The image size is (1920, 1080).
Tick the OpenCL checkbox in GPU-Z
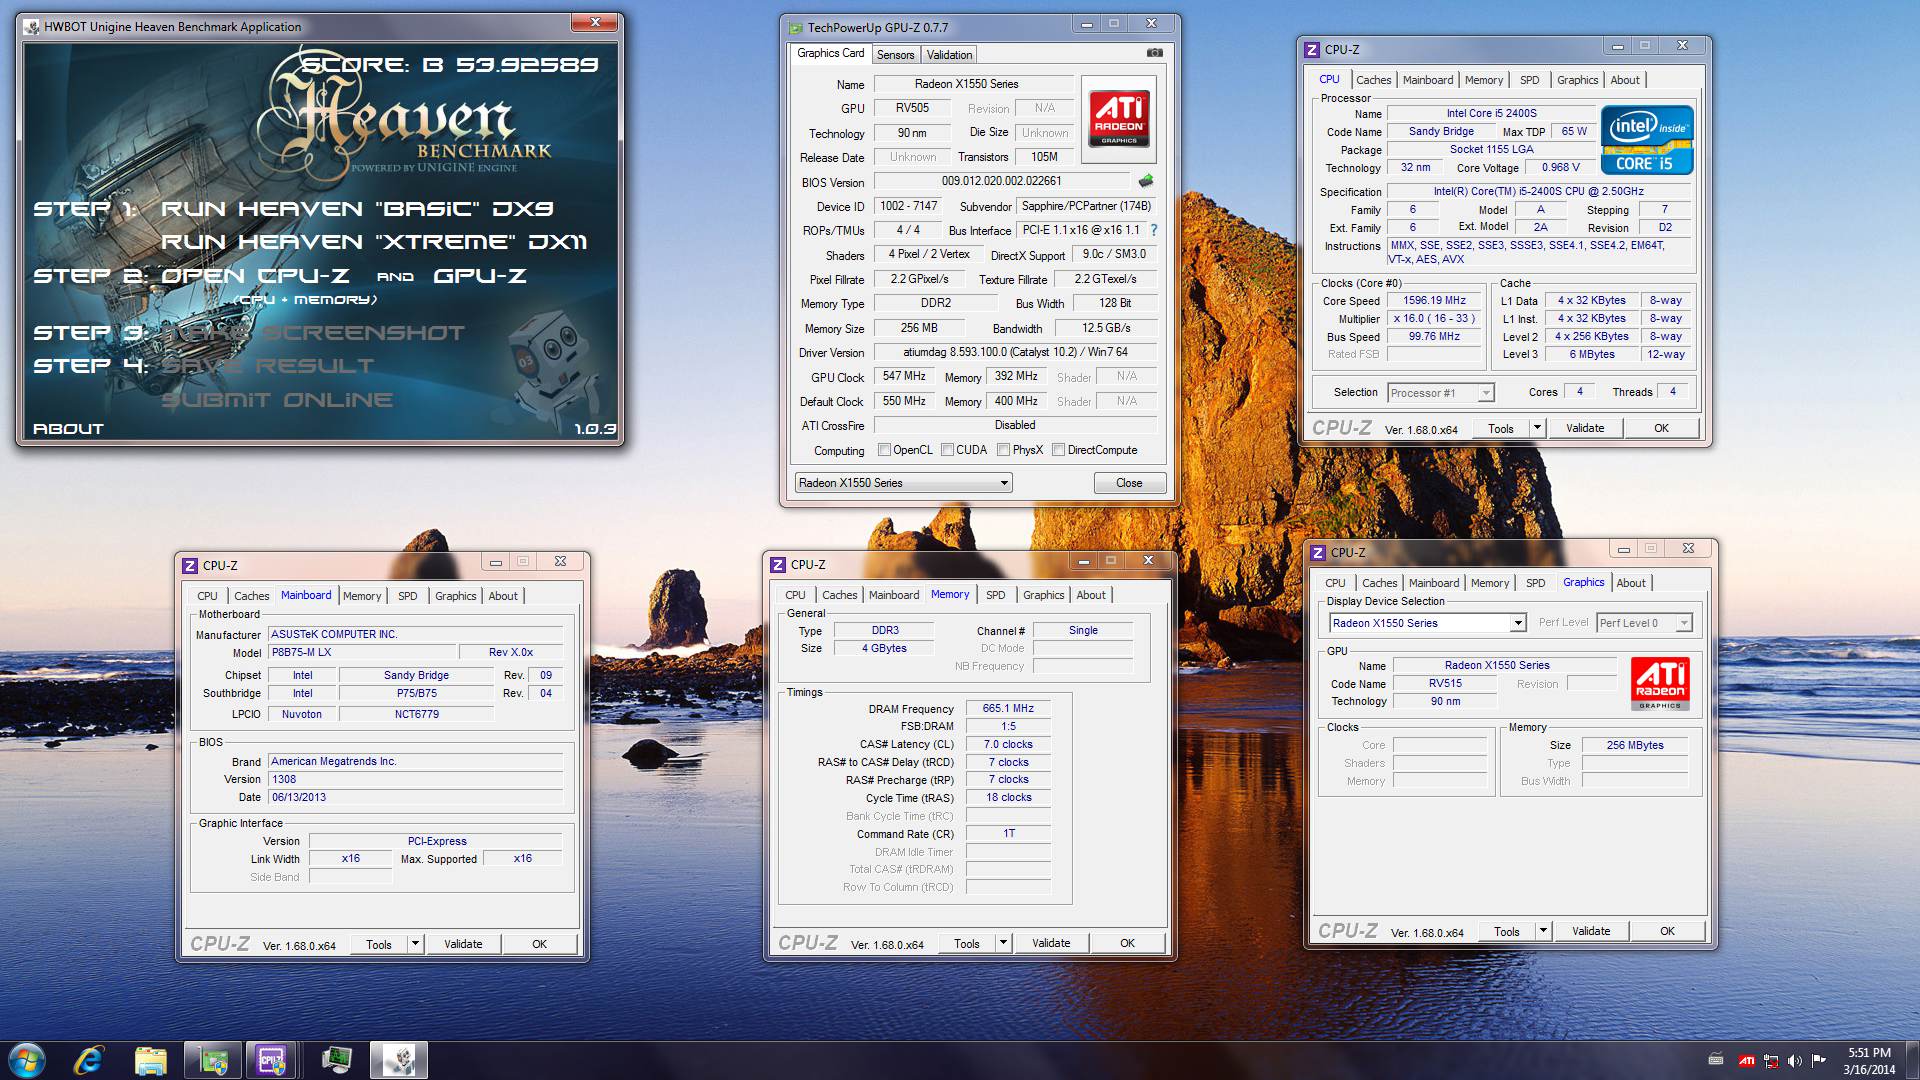[884, 450]
